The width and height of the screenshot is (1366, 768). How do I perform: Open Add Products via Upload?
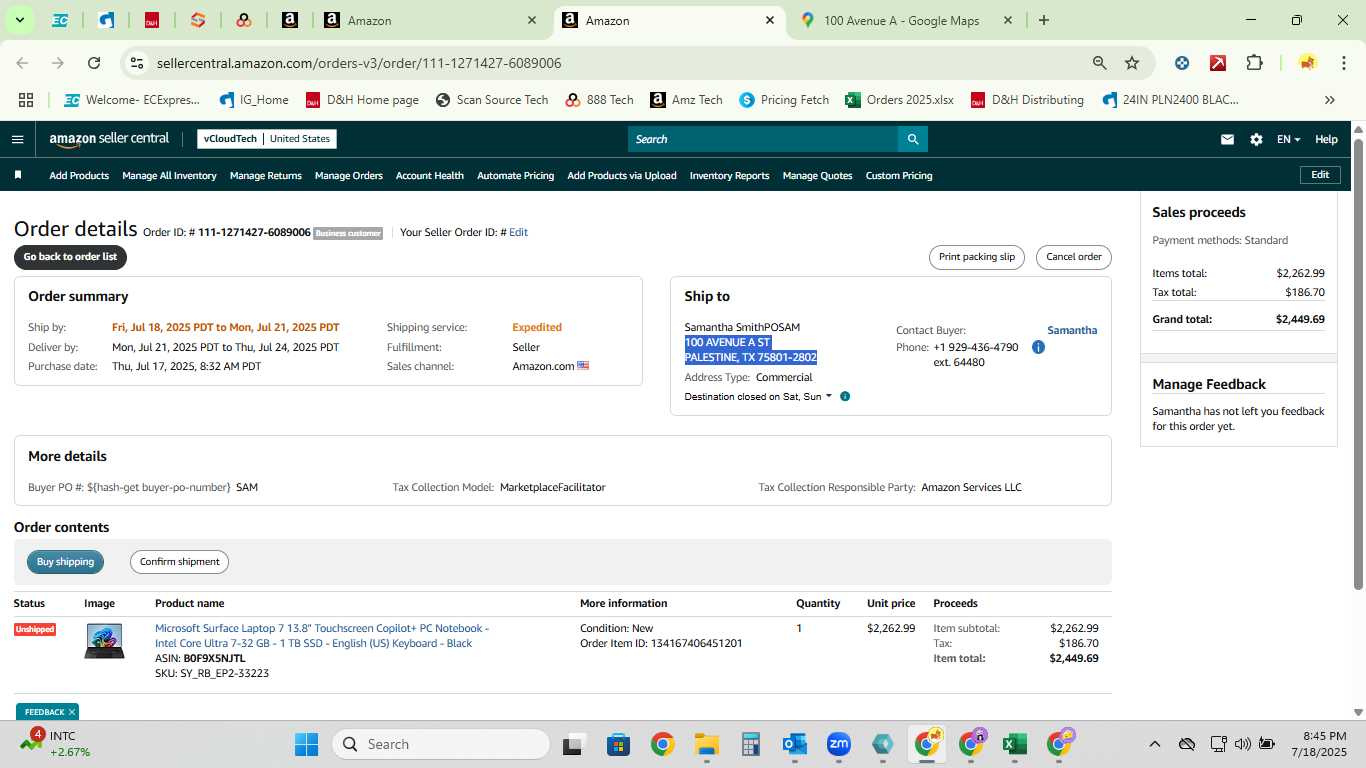(x=622, y=176)
